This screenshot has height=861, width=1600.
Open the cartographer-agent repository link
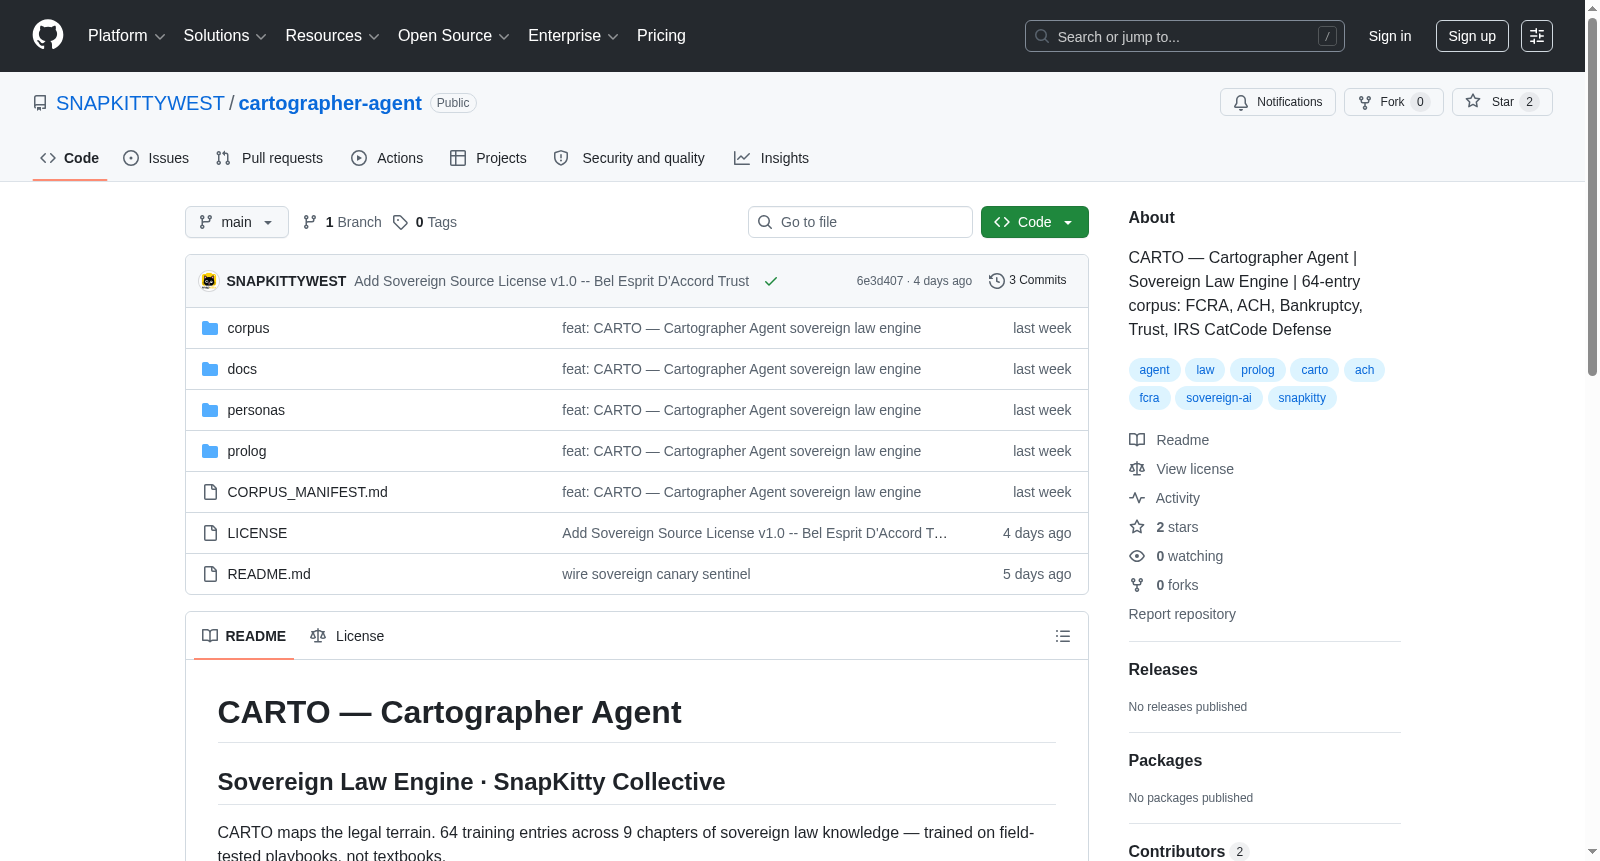pyautogui.click(x=330, y=103)
